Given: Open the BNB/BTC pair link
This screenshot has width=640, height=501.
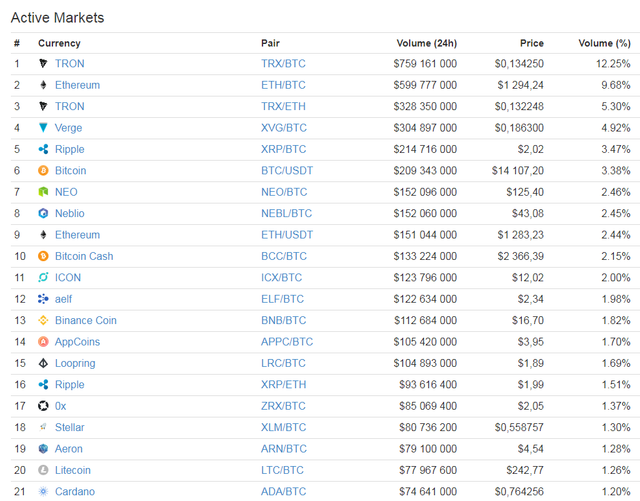Looking at the screenshot, I should point(284,321).
